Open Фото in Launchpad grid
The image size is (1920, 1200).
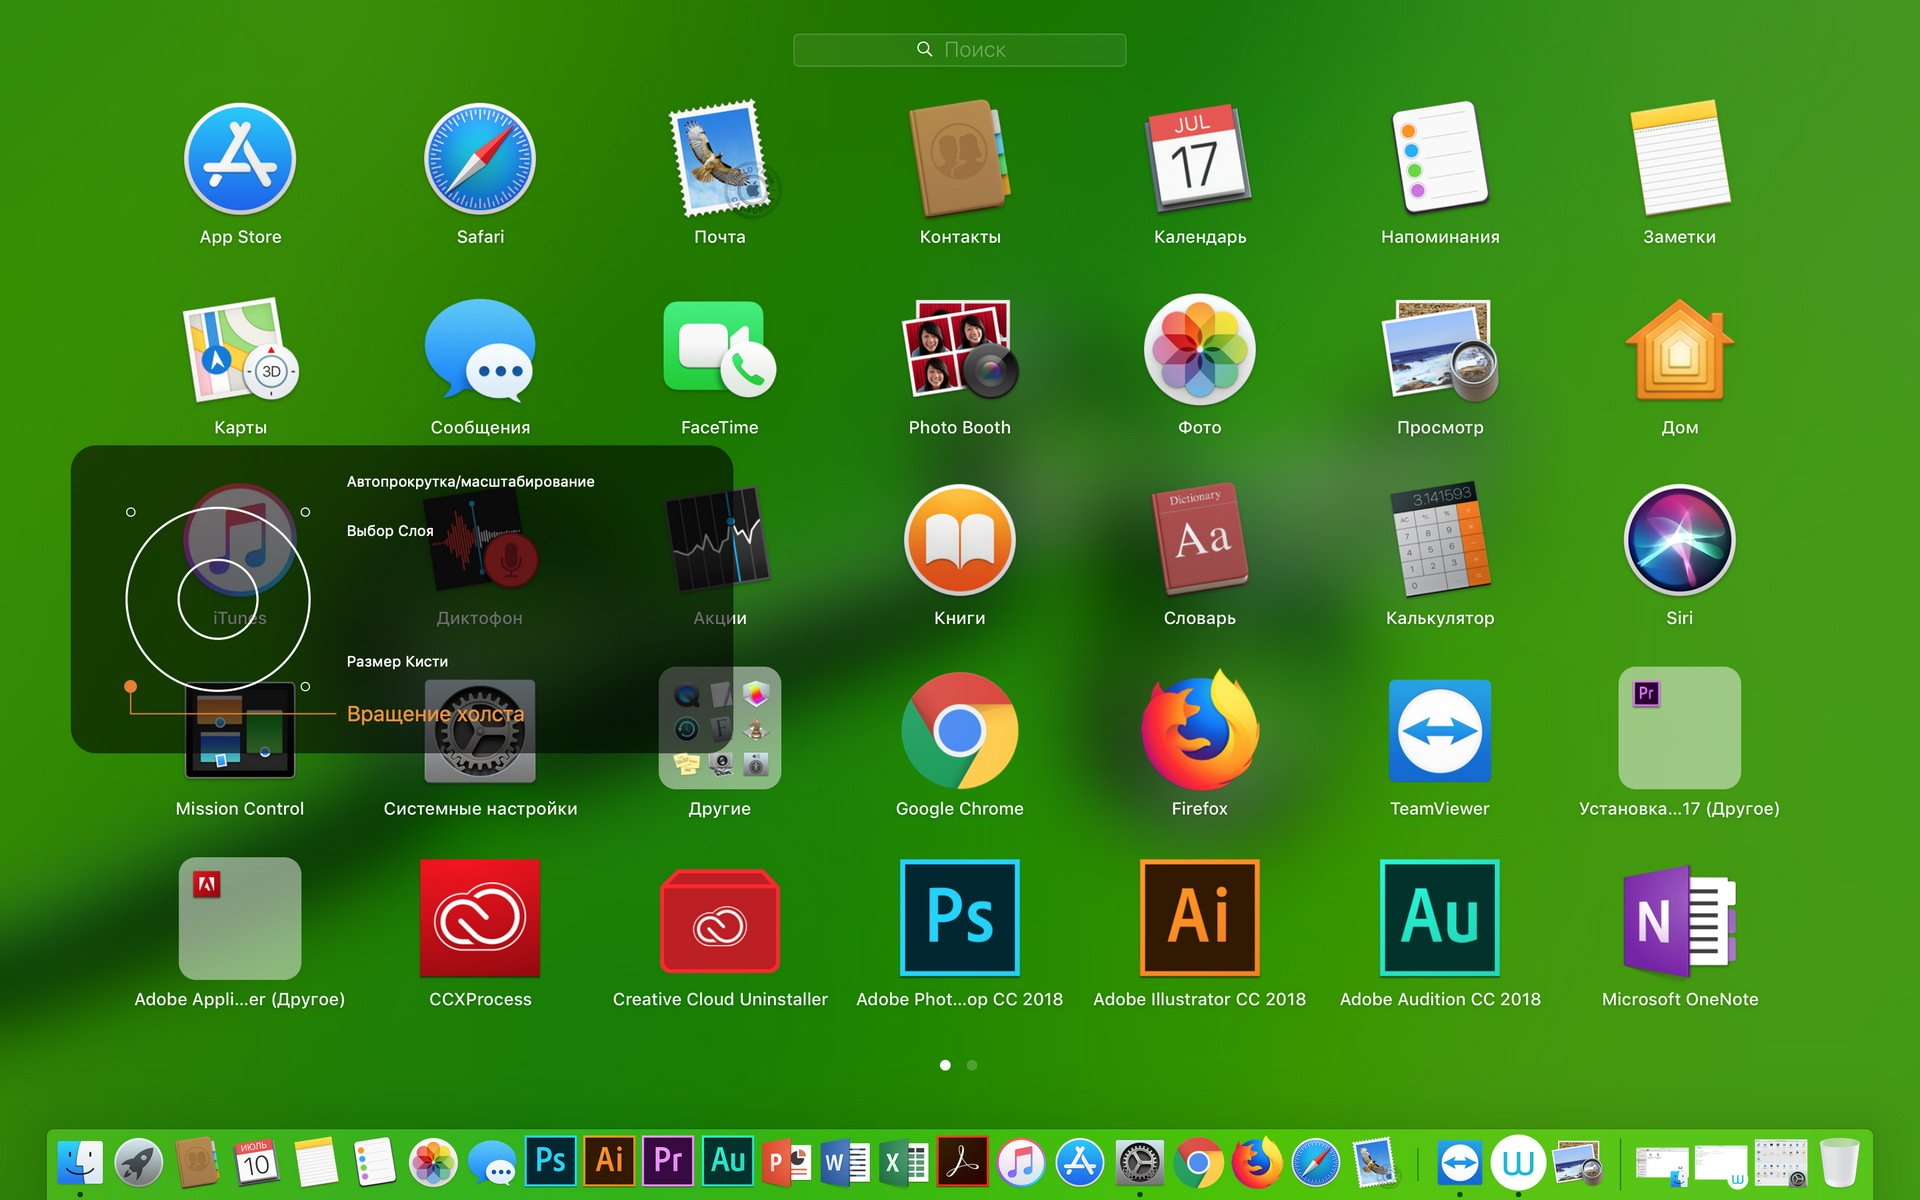pyautogui.click(x=1200, y=350)
